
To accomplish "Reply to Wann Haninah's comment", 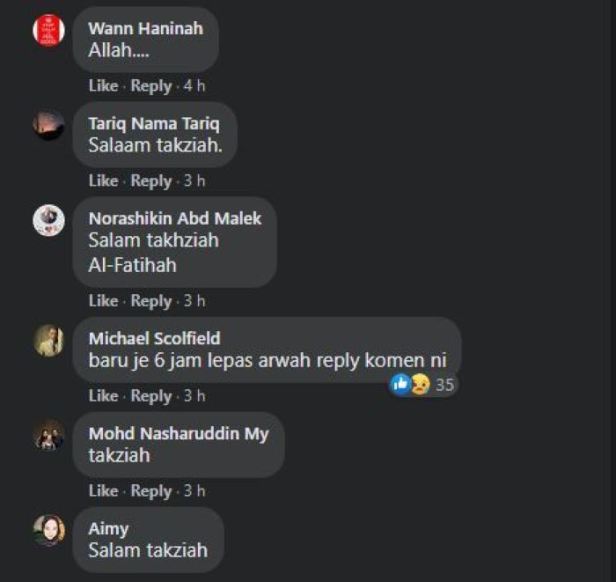I will pyautogui.click(x=151, y=86).
